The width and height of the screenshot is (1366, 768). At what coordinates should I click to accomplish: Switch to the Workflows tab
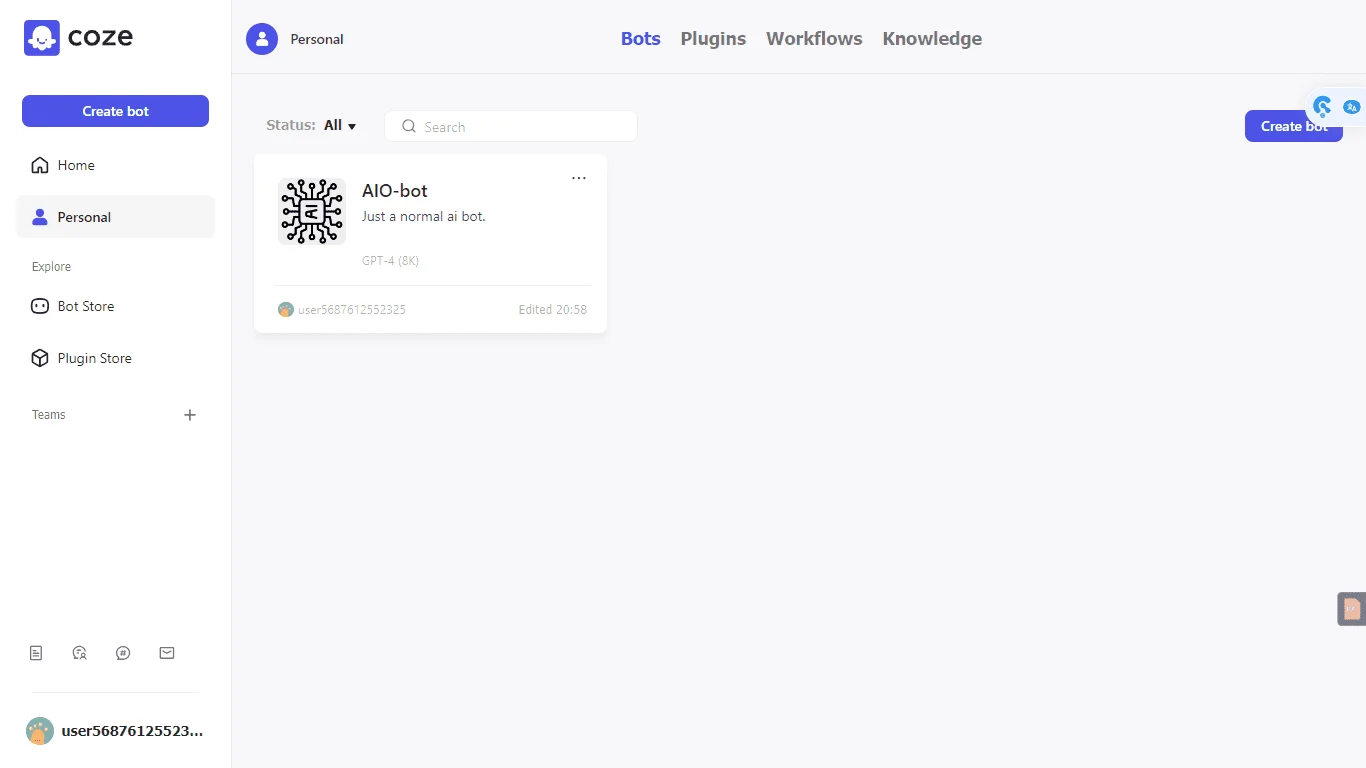point(814,39)
